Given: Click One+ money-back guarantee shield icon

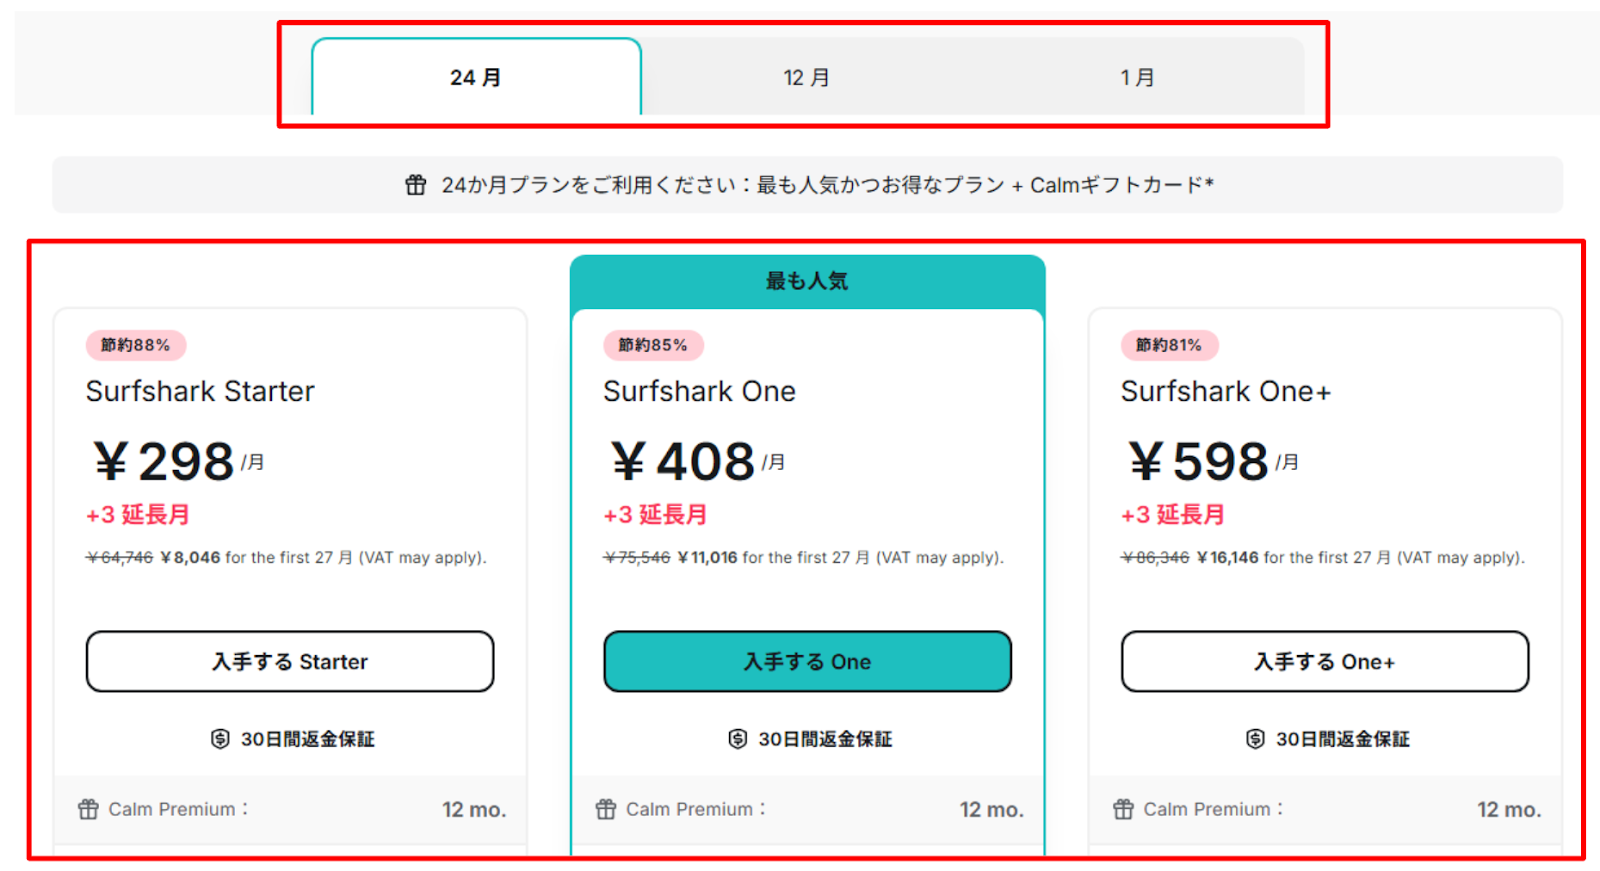Looking at the screenshot, I should 1255,739.
